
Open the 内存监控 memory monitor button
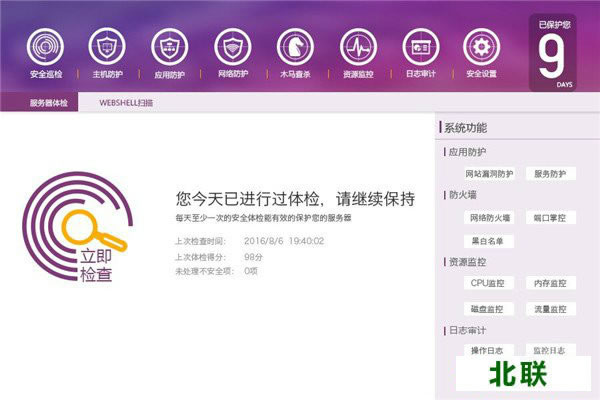coord(550,284)
